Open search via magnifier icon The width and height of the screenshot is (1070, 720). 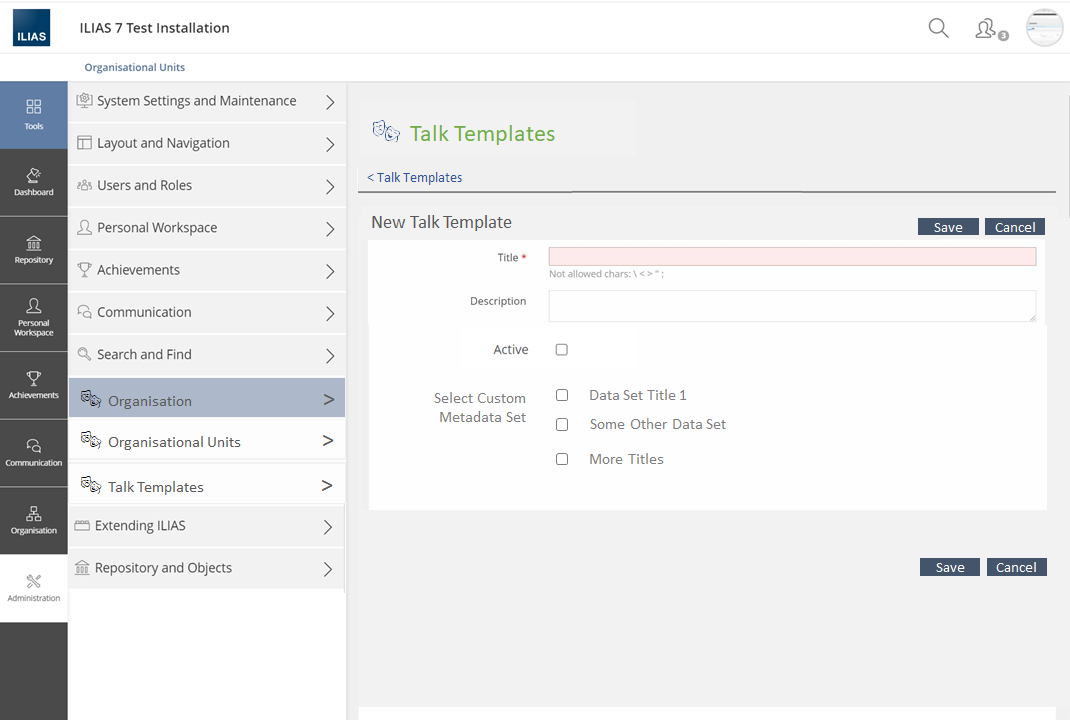[938, 28]
